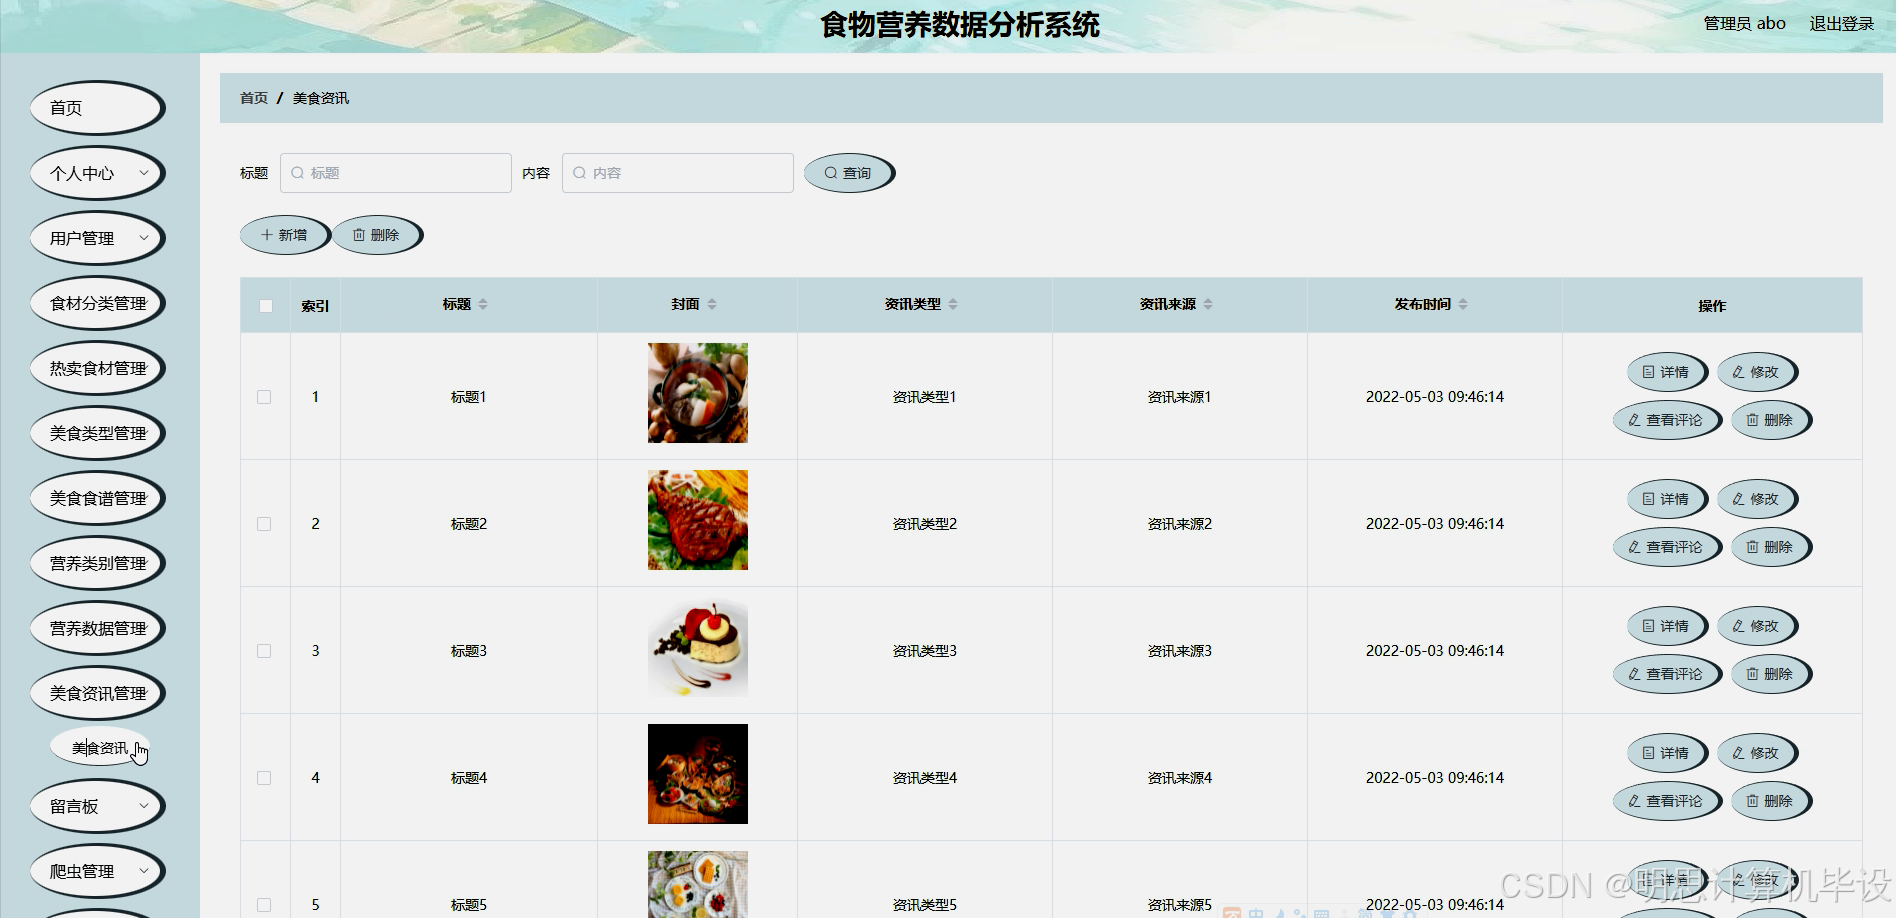Image resolution: width=1896 pixels, height=918 pixels.
Task: Expand the 用户管理 sidebar menu
Action: click(96, 238)
